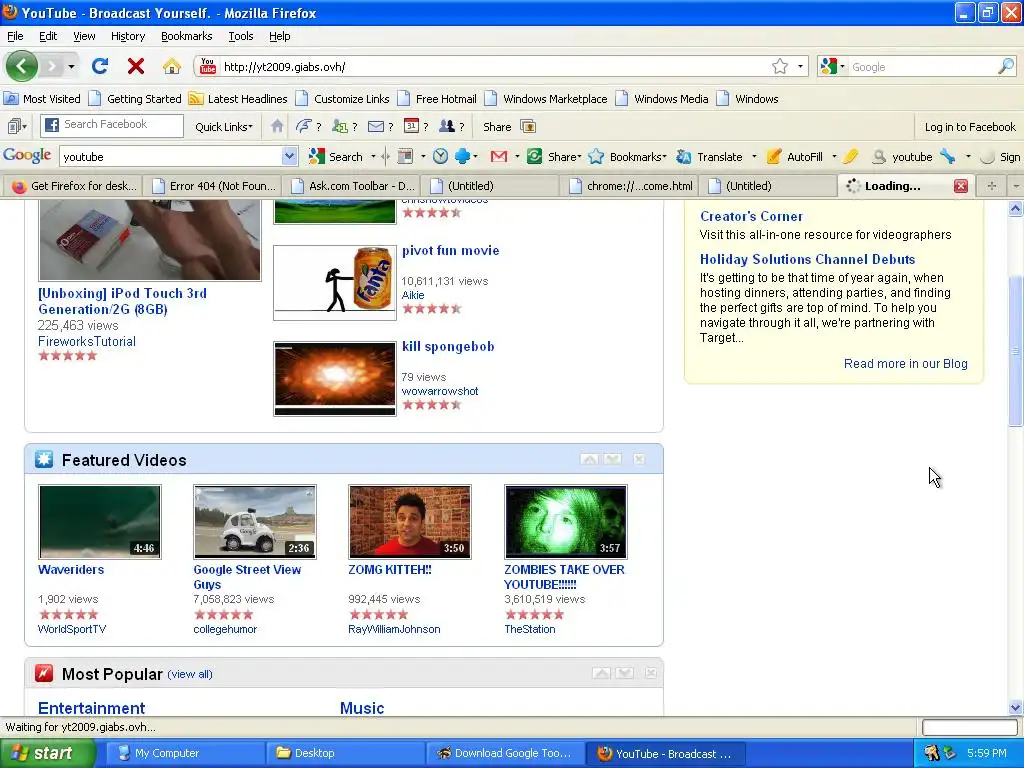This screenshot has width=1024, height=768.
Task: Move the Most Popular module down
Action: (624, 673)
